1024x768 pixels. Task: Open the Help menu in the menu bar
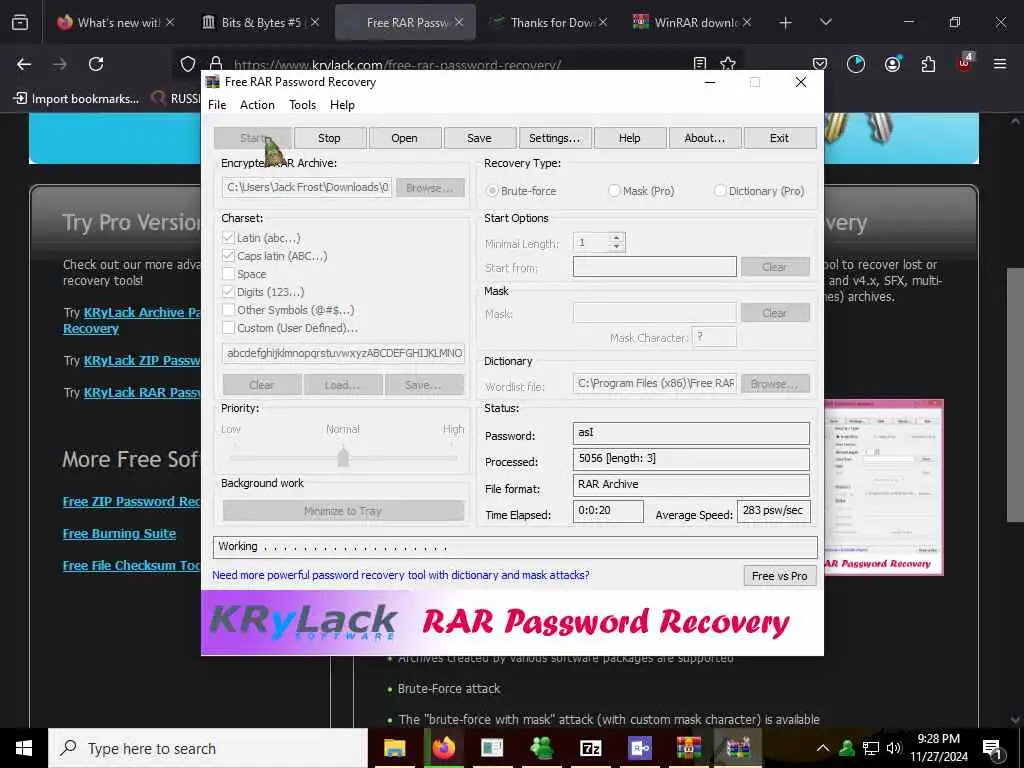pyautogui.click(x=342, y=105)
